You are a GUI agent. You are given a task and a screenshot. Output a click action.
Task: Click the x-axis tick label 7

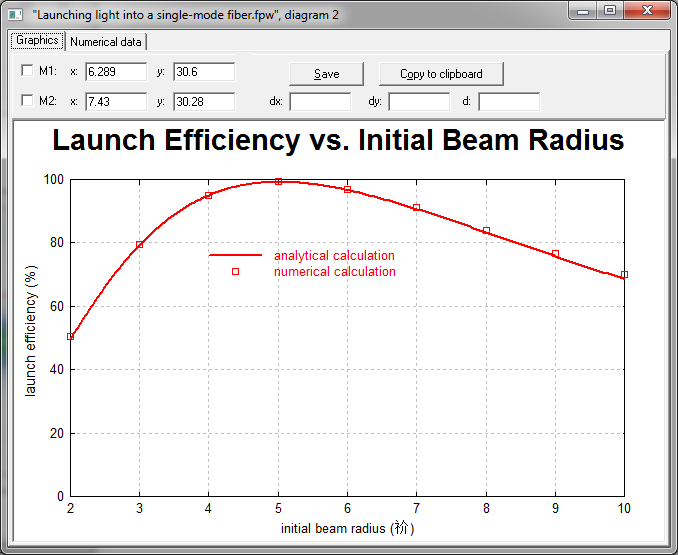pyautogui.click(x=416, y=508)
